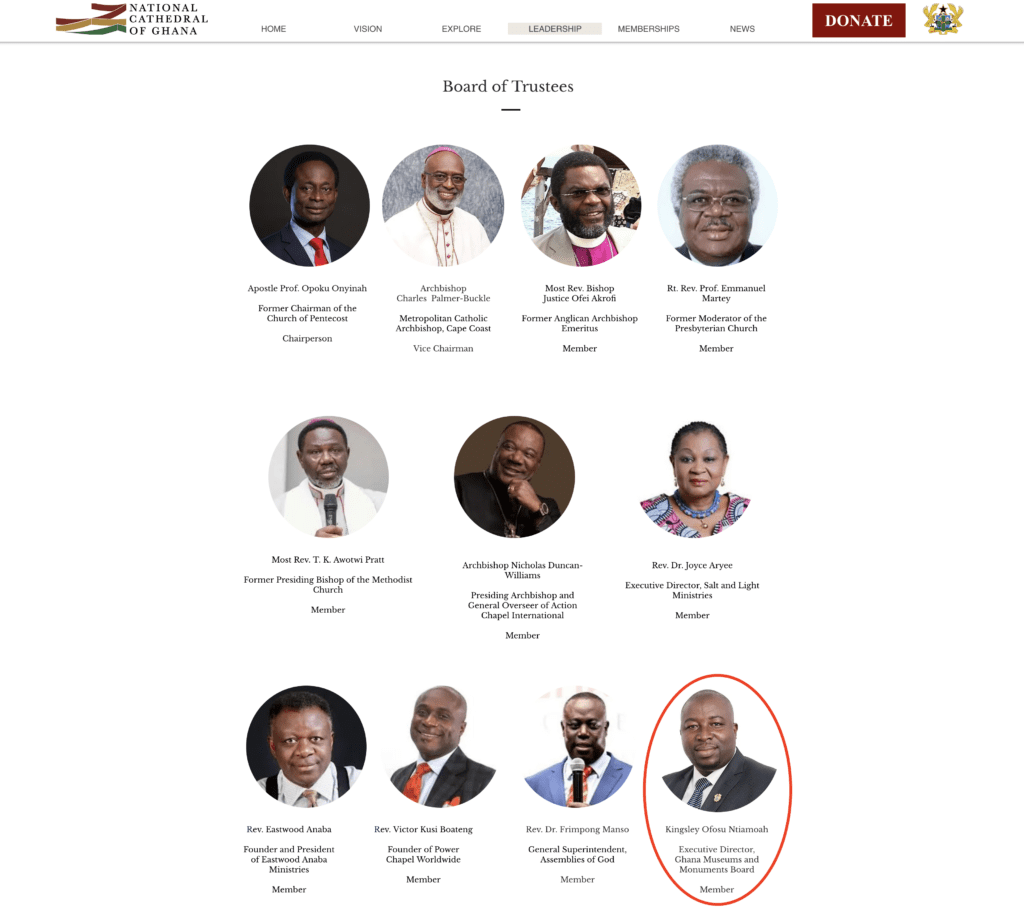Click Rev. Dr. Frimpong Manso's portrait
1024x920 pixels.
point(578,746)
